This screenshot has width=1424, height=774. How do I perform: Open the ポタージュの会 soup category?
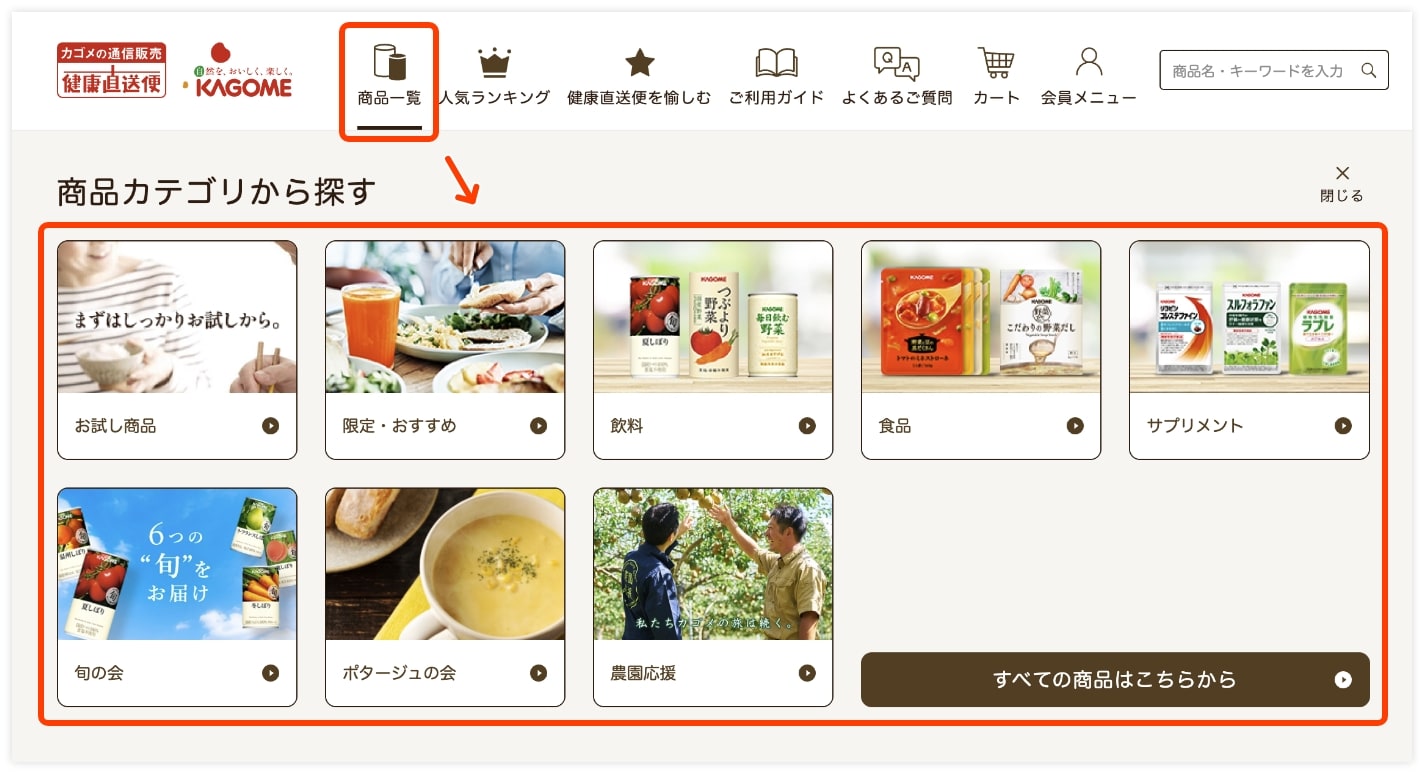point(445,597)
